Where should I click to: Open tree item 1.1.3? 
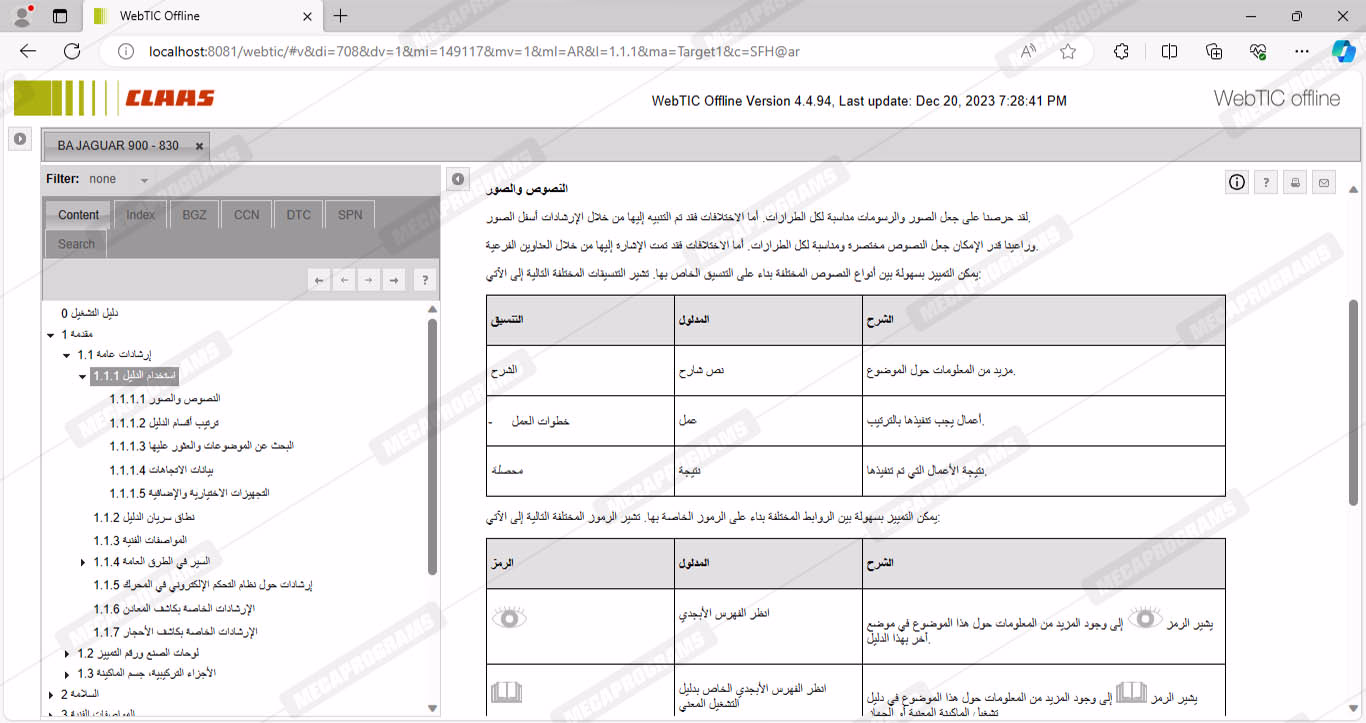point(140,541)
